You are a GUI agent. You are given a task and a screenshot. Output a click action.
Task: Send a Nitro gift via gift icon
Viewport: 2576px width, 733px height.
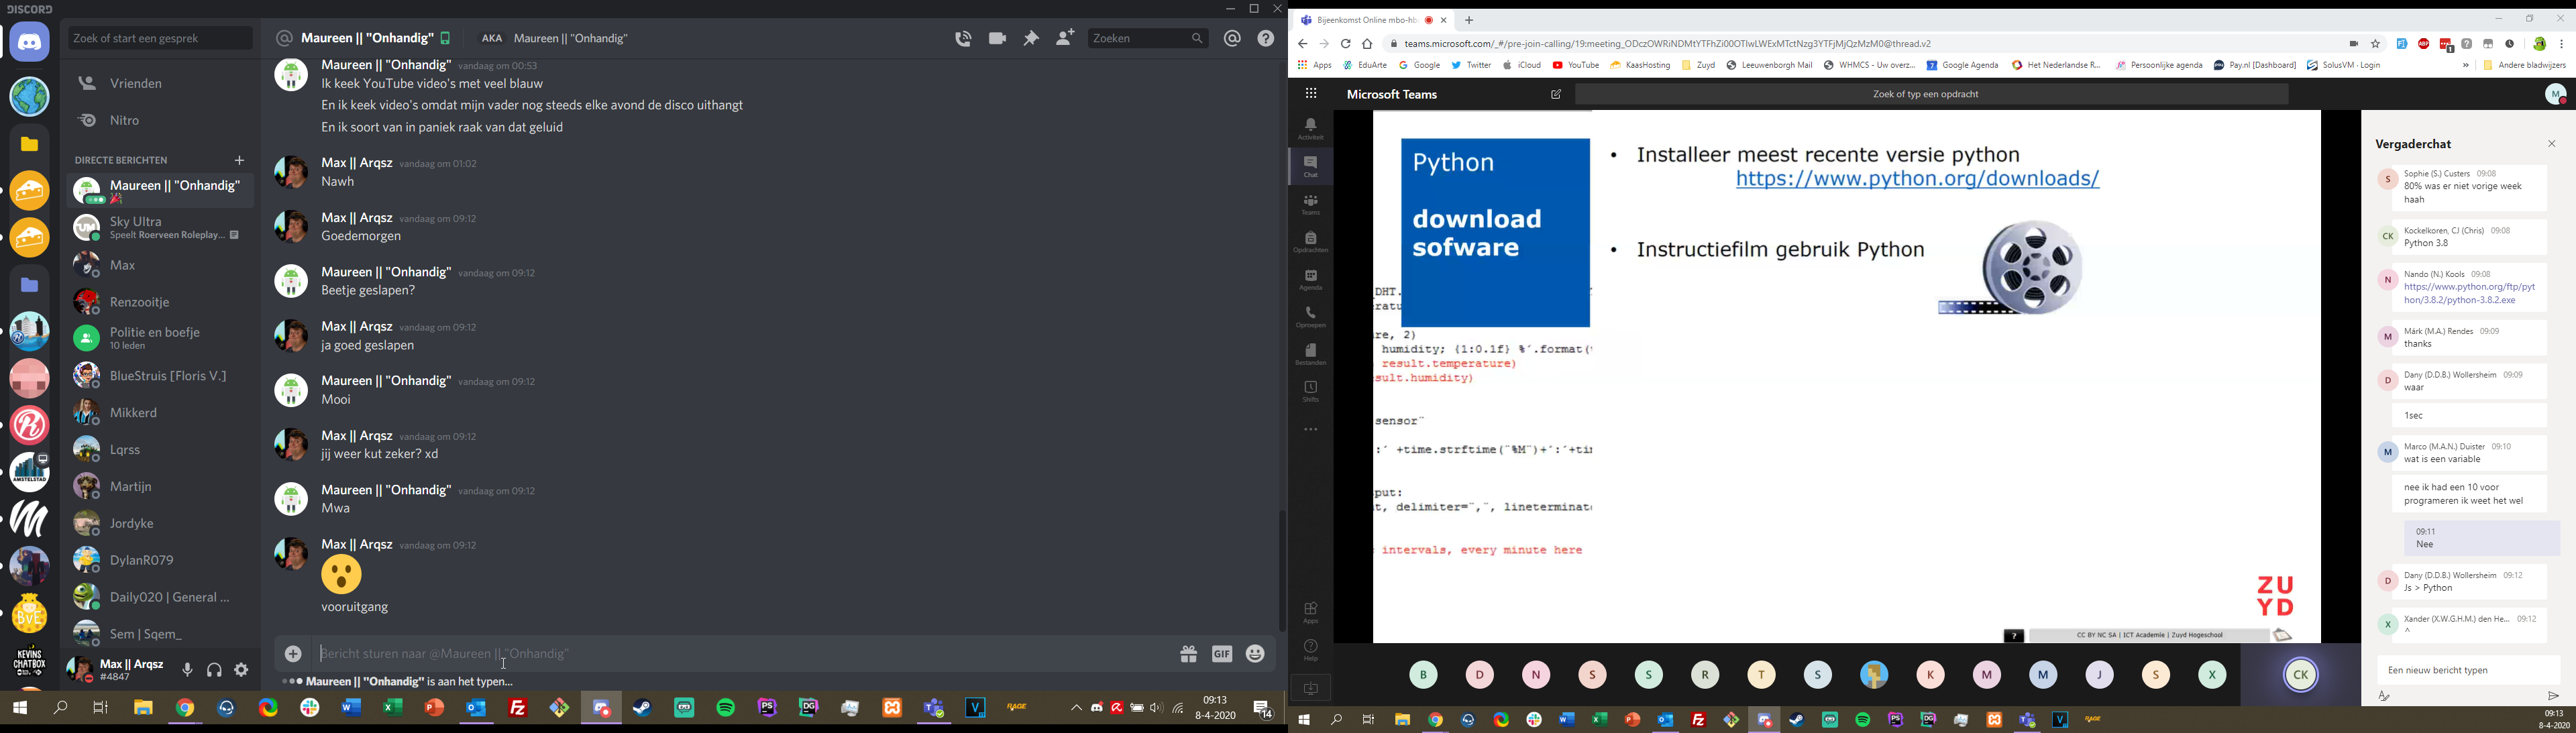click(x=1188, y=654)
